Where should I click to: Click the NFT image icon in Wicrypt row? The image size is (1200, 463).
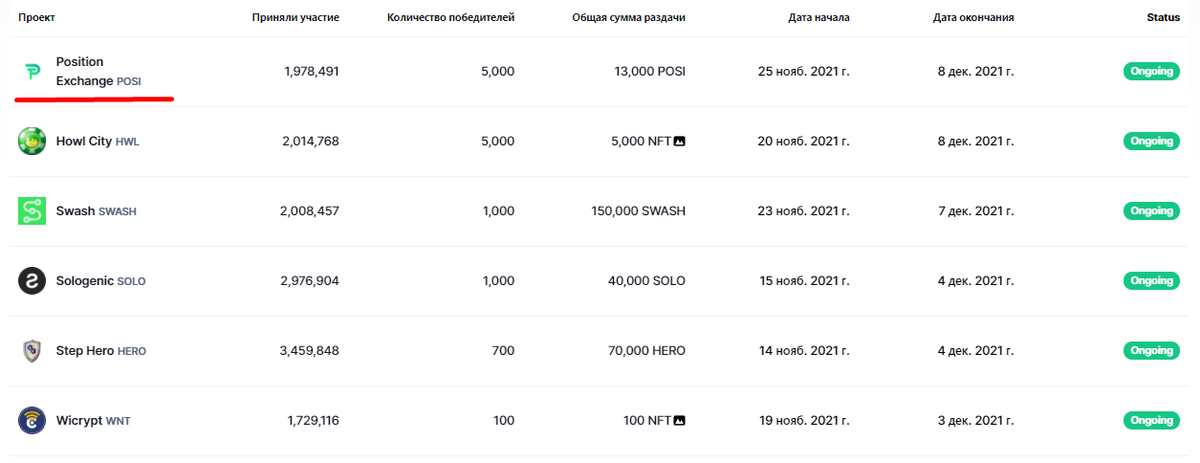[680, 421]
